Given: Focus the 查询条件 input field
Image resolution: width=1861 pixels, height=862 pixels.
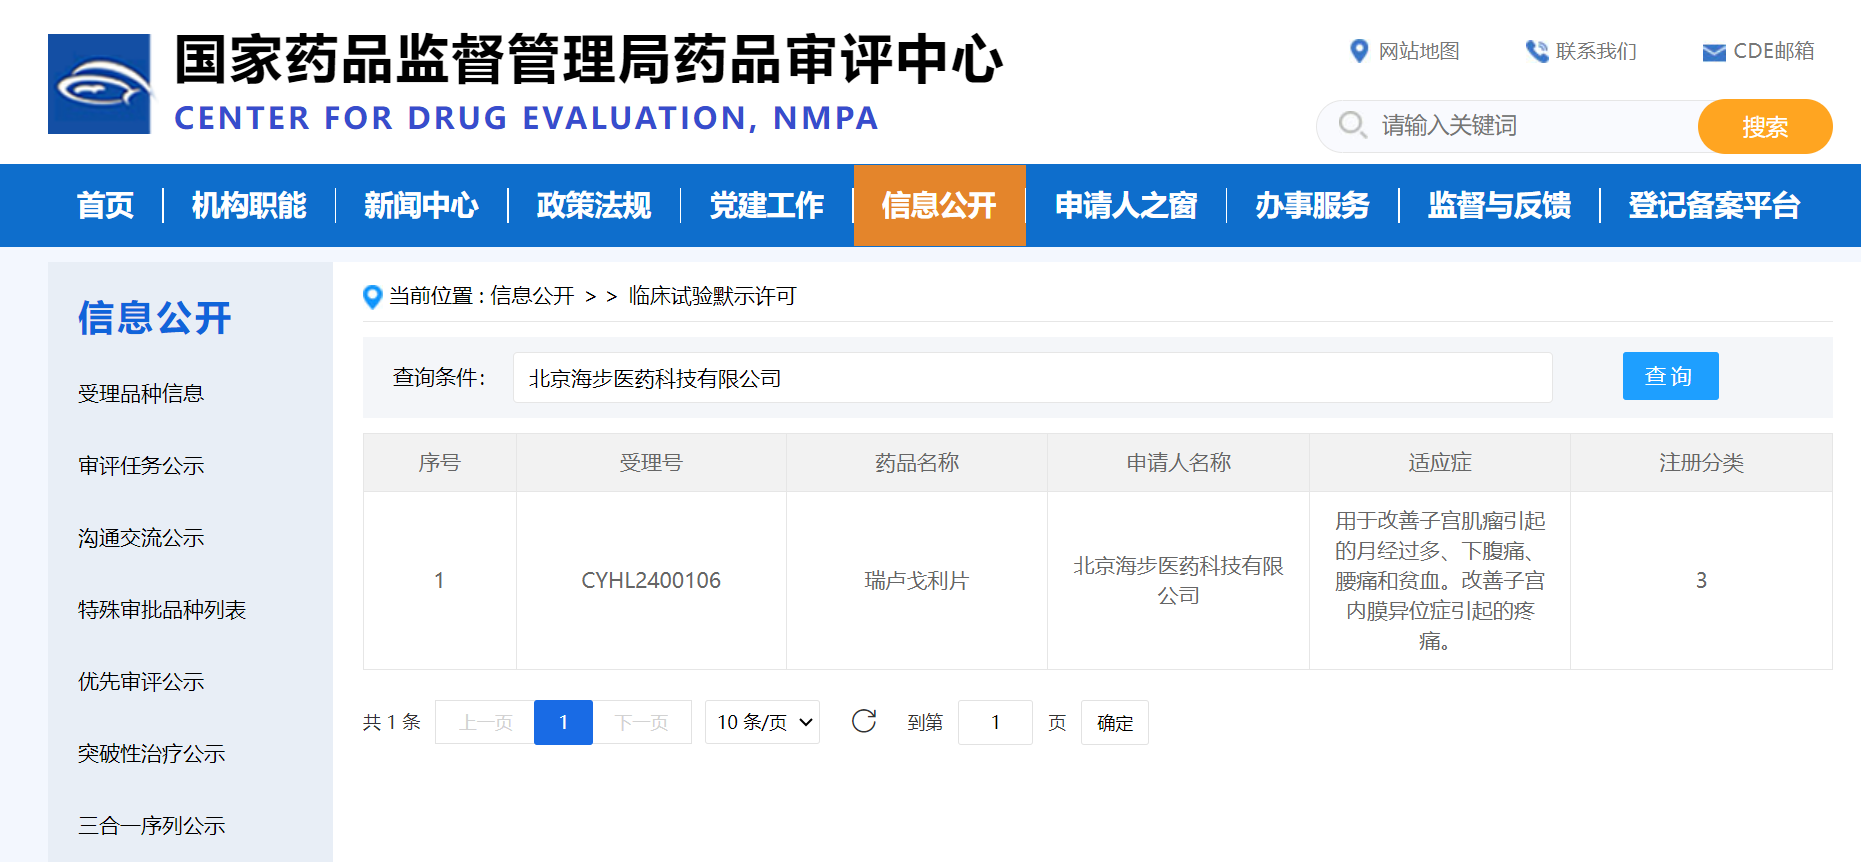Looking at the screenshot, I should pyautogui.click(x=1031, y=378).
